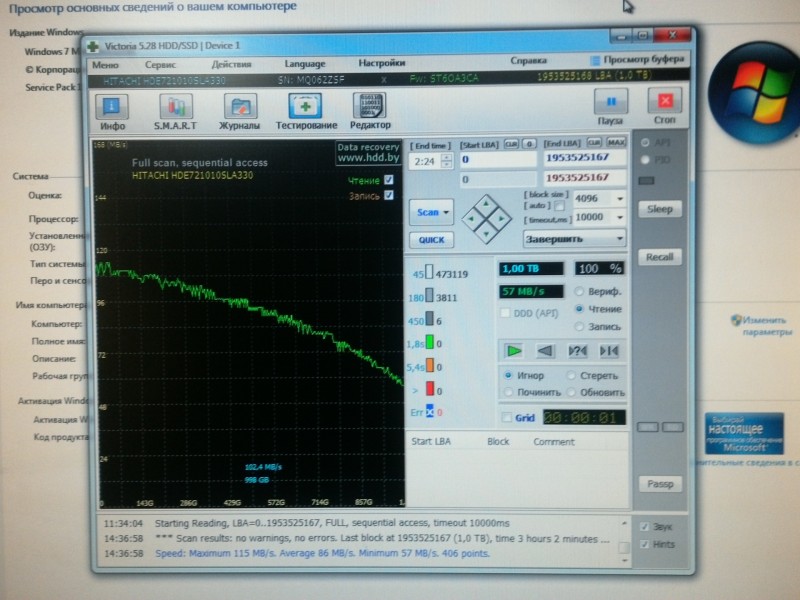The height and width of the screenshot is (600, 800).
Task: Click the dark gray 450 ms block indicator
Action: point(430,319)
